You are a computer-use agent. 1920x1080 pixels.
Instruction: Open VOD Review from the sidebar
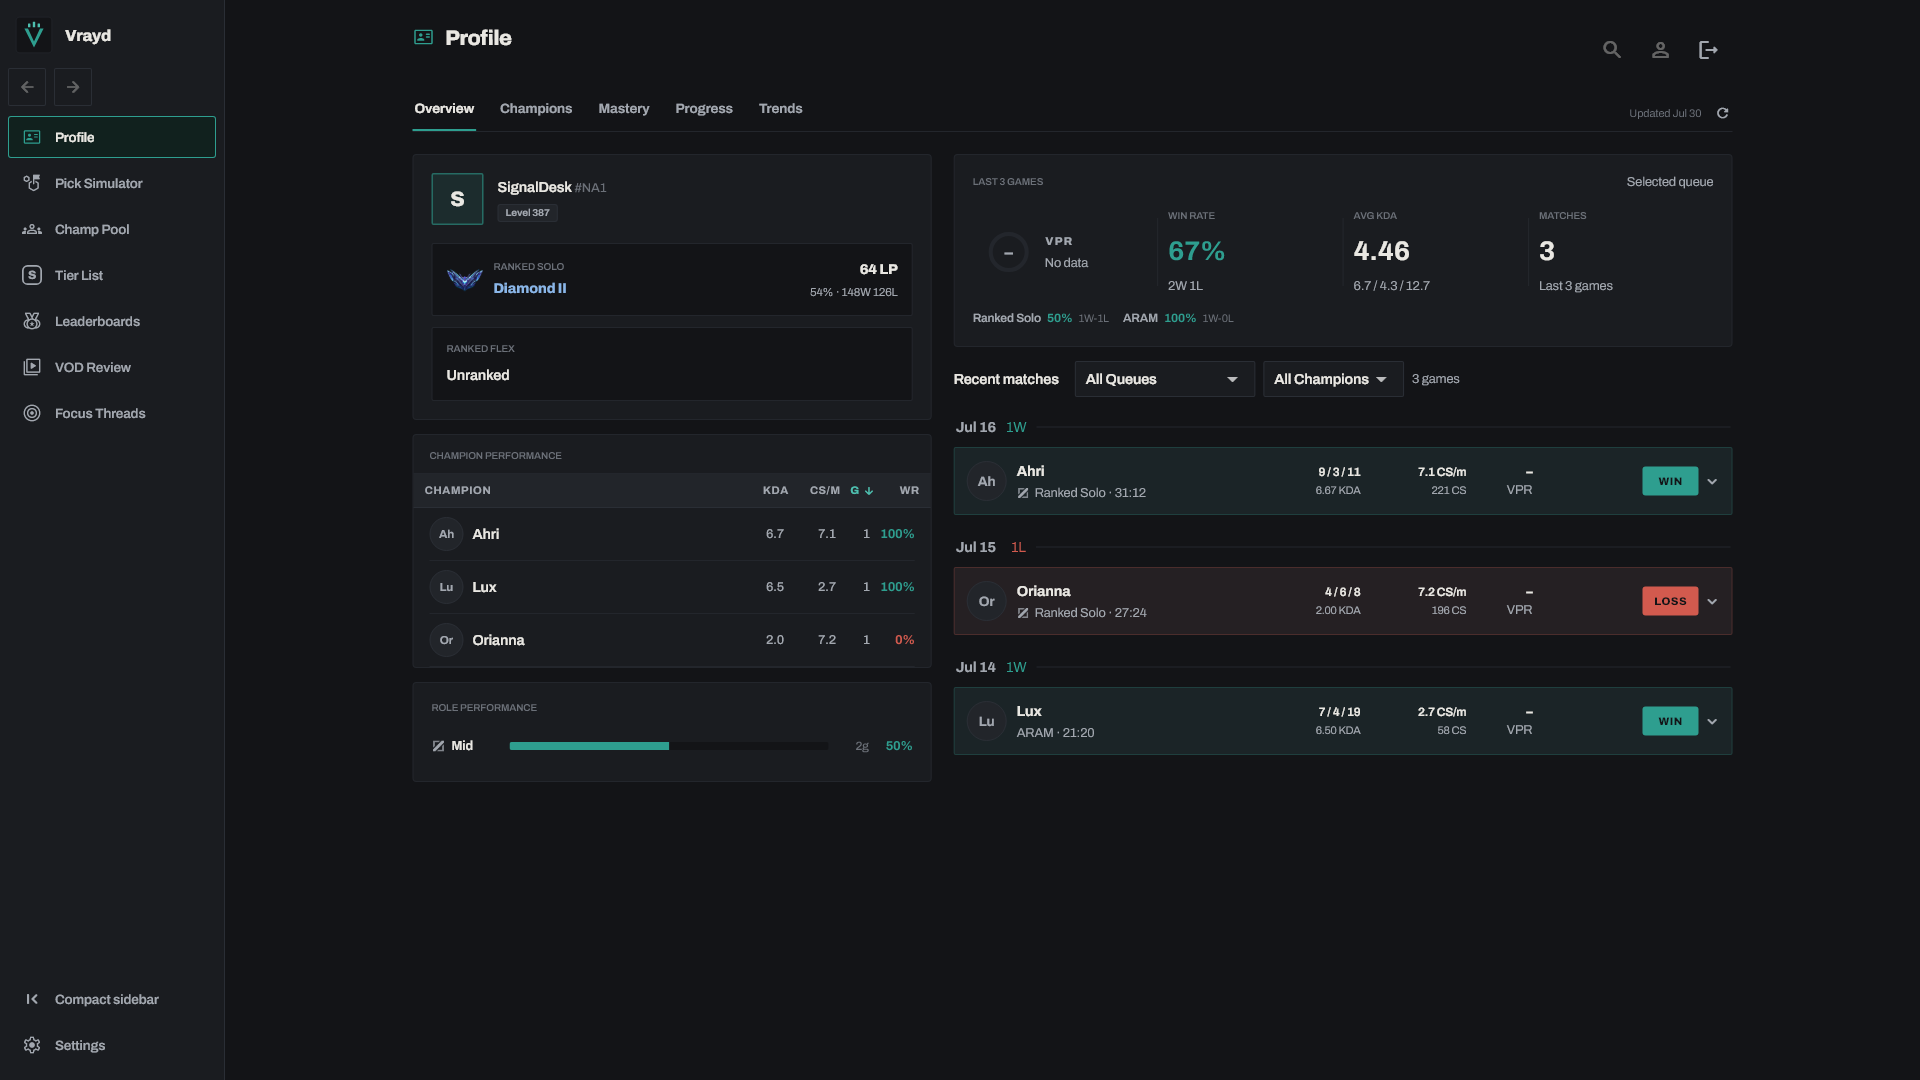[112, 367]
